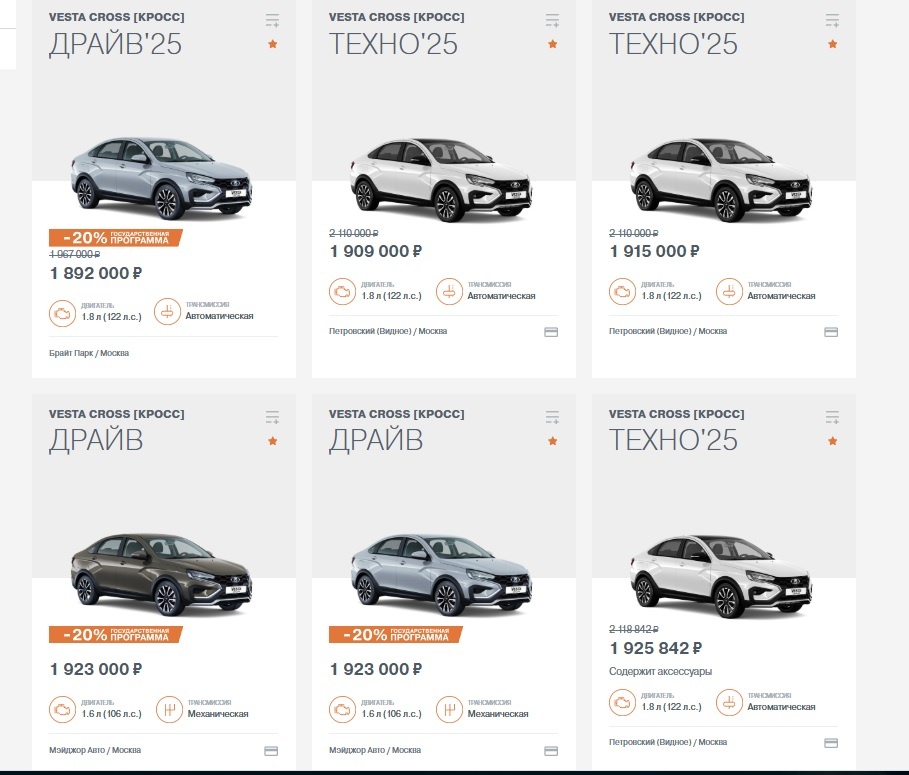
Task: Click manual gearbox icon on silver 1 923 000 ₽ ДРАЙВ
Action: tap(449, 709)
